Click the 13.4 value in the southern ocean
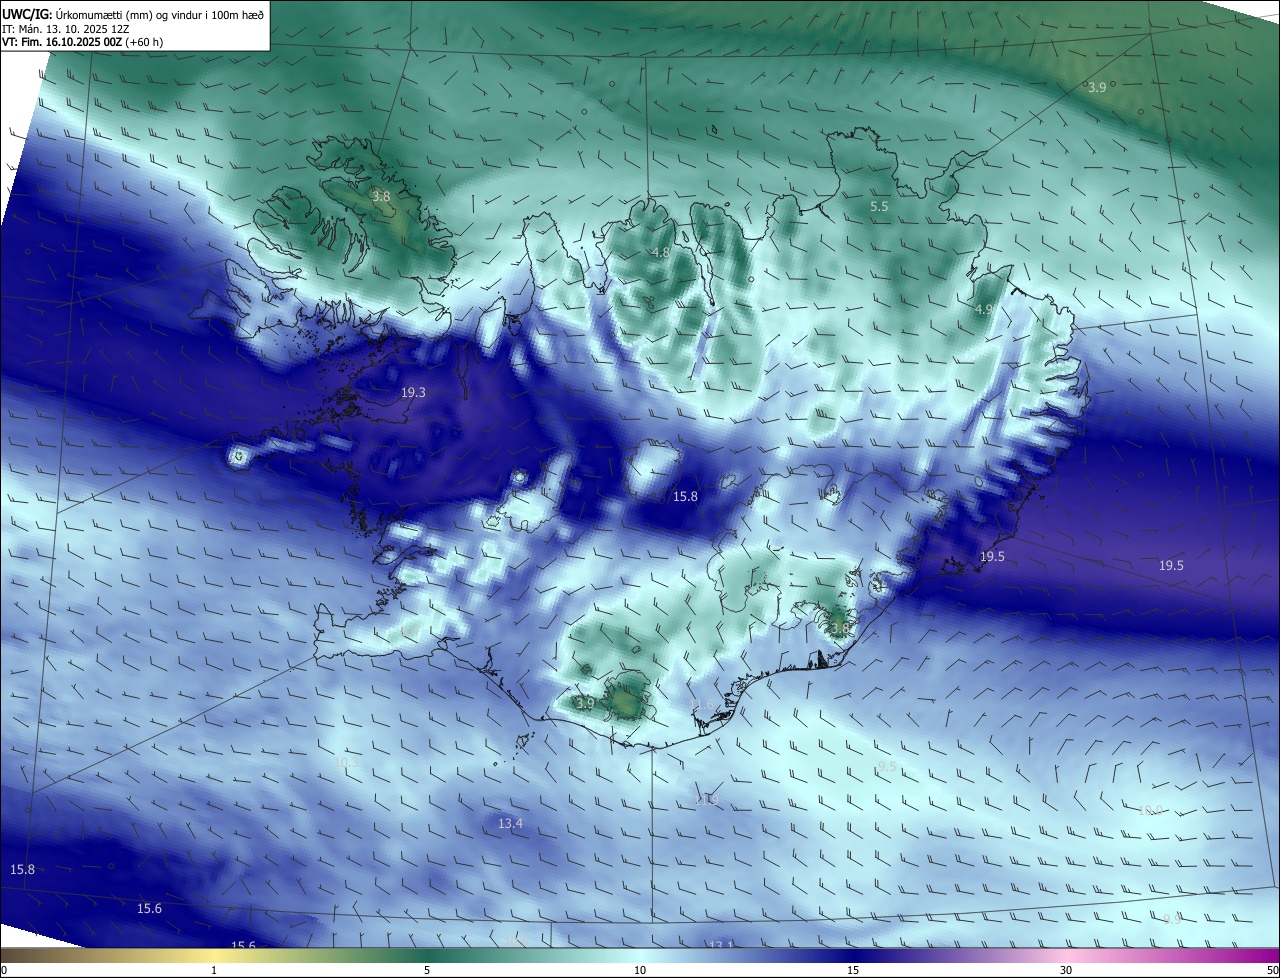Image resolution: width=1280 pixels, height=978 pixels. click(510, 824)
